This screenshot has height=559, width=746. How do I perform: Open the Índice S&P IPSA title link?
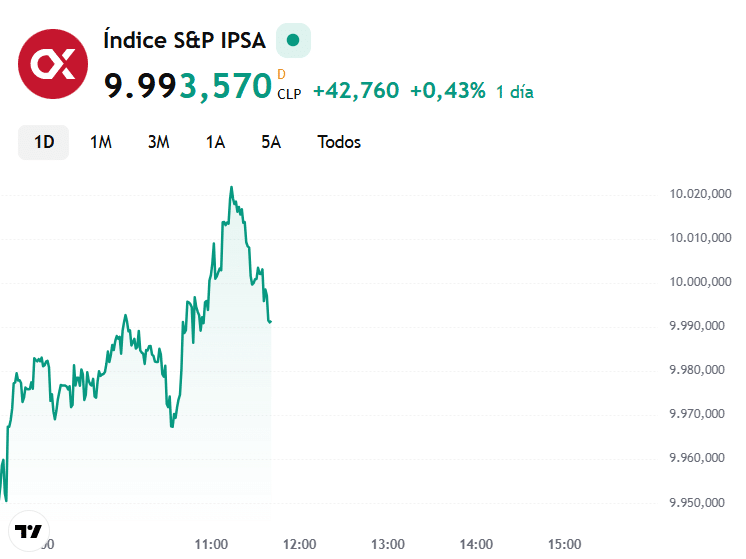tap(185, 41)
